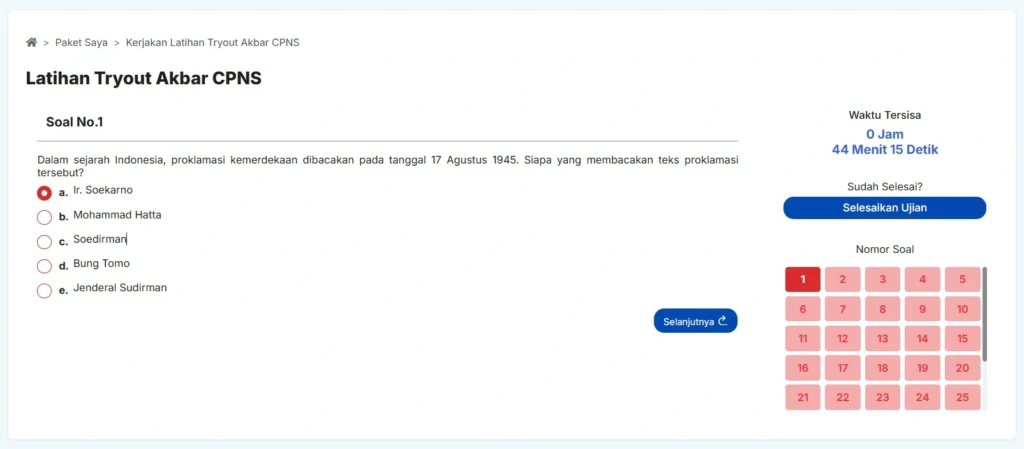
Task: Open Paket Saya breadcrumb link
Action: (x=81, y=43)
